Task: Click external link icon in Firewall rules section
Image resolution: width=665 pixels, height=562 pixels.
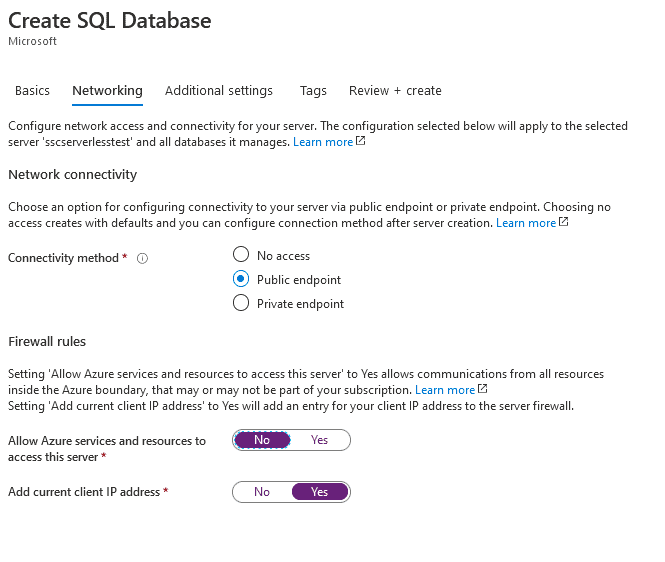Action: 483,389
